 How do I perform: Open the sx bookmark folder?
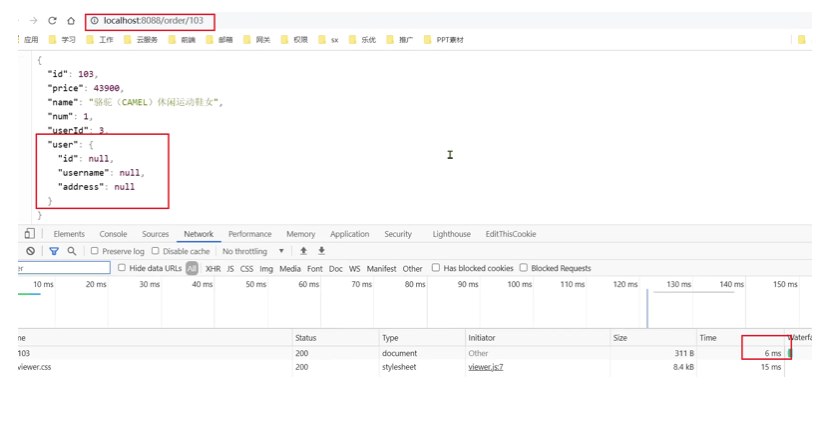point(328,39)
